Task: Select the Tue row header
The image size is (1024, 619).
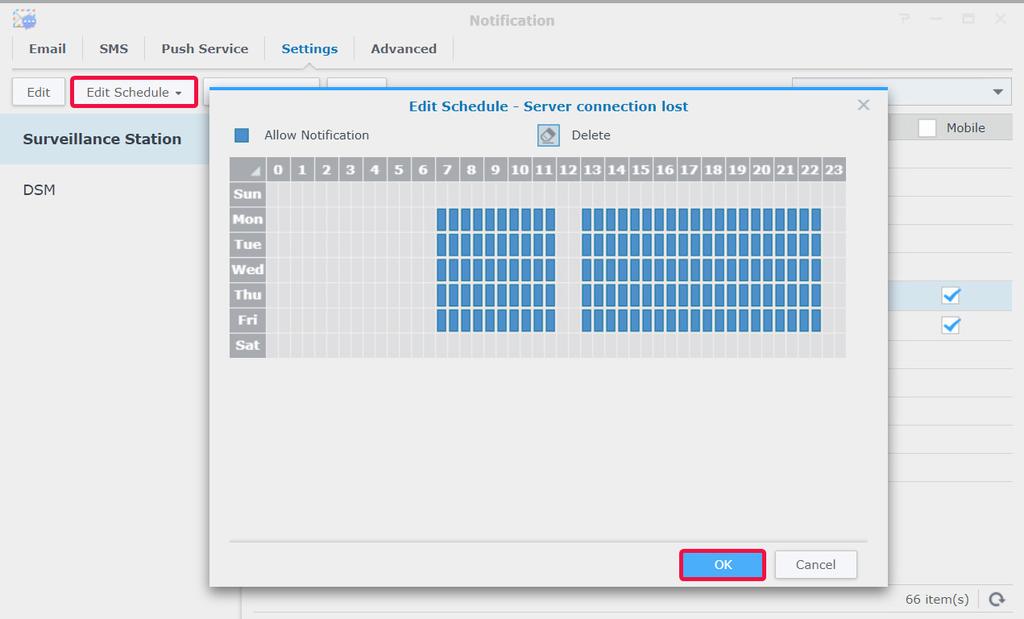Action: (248, 244)
